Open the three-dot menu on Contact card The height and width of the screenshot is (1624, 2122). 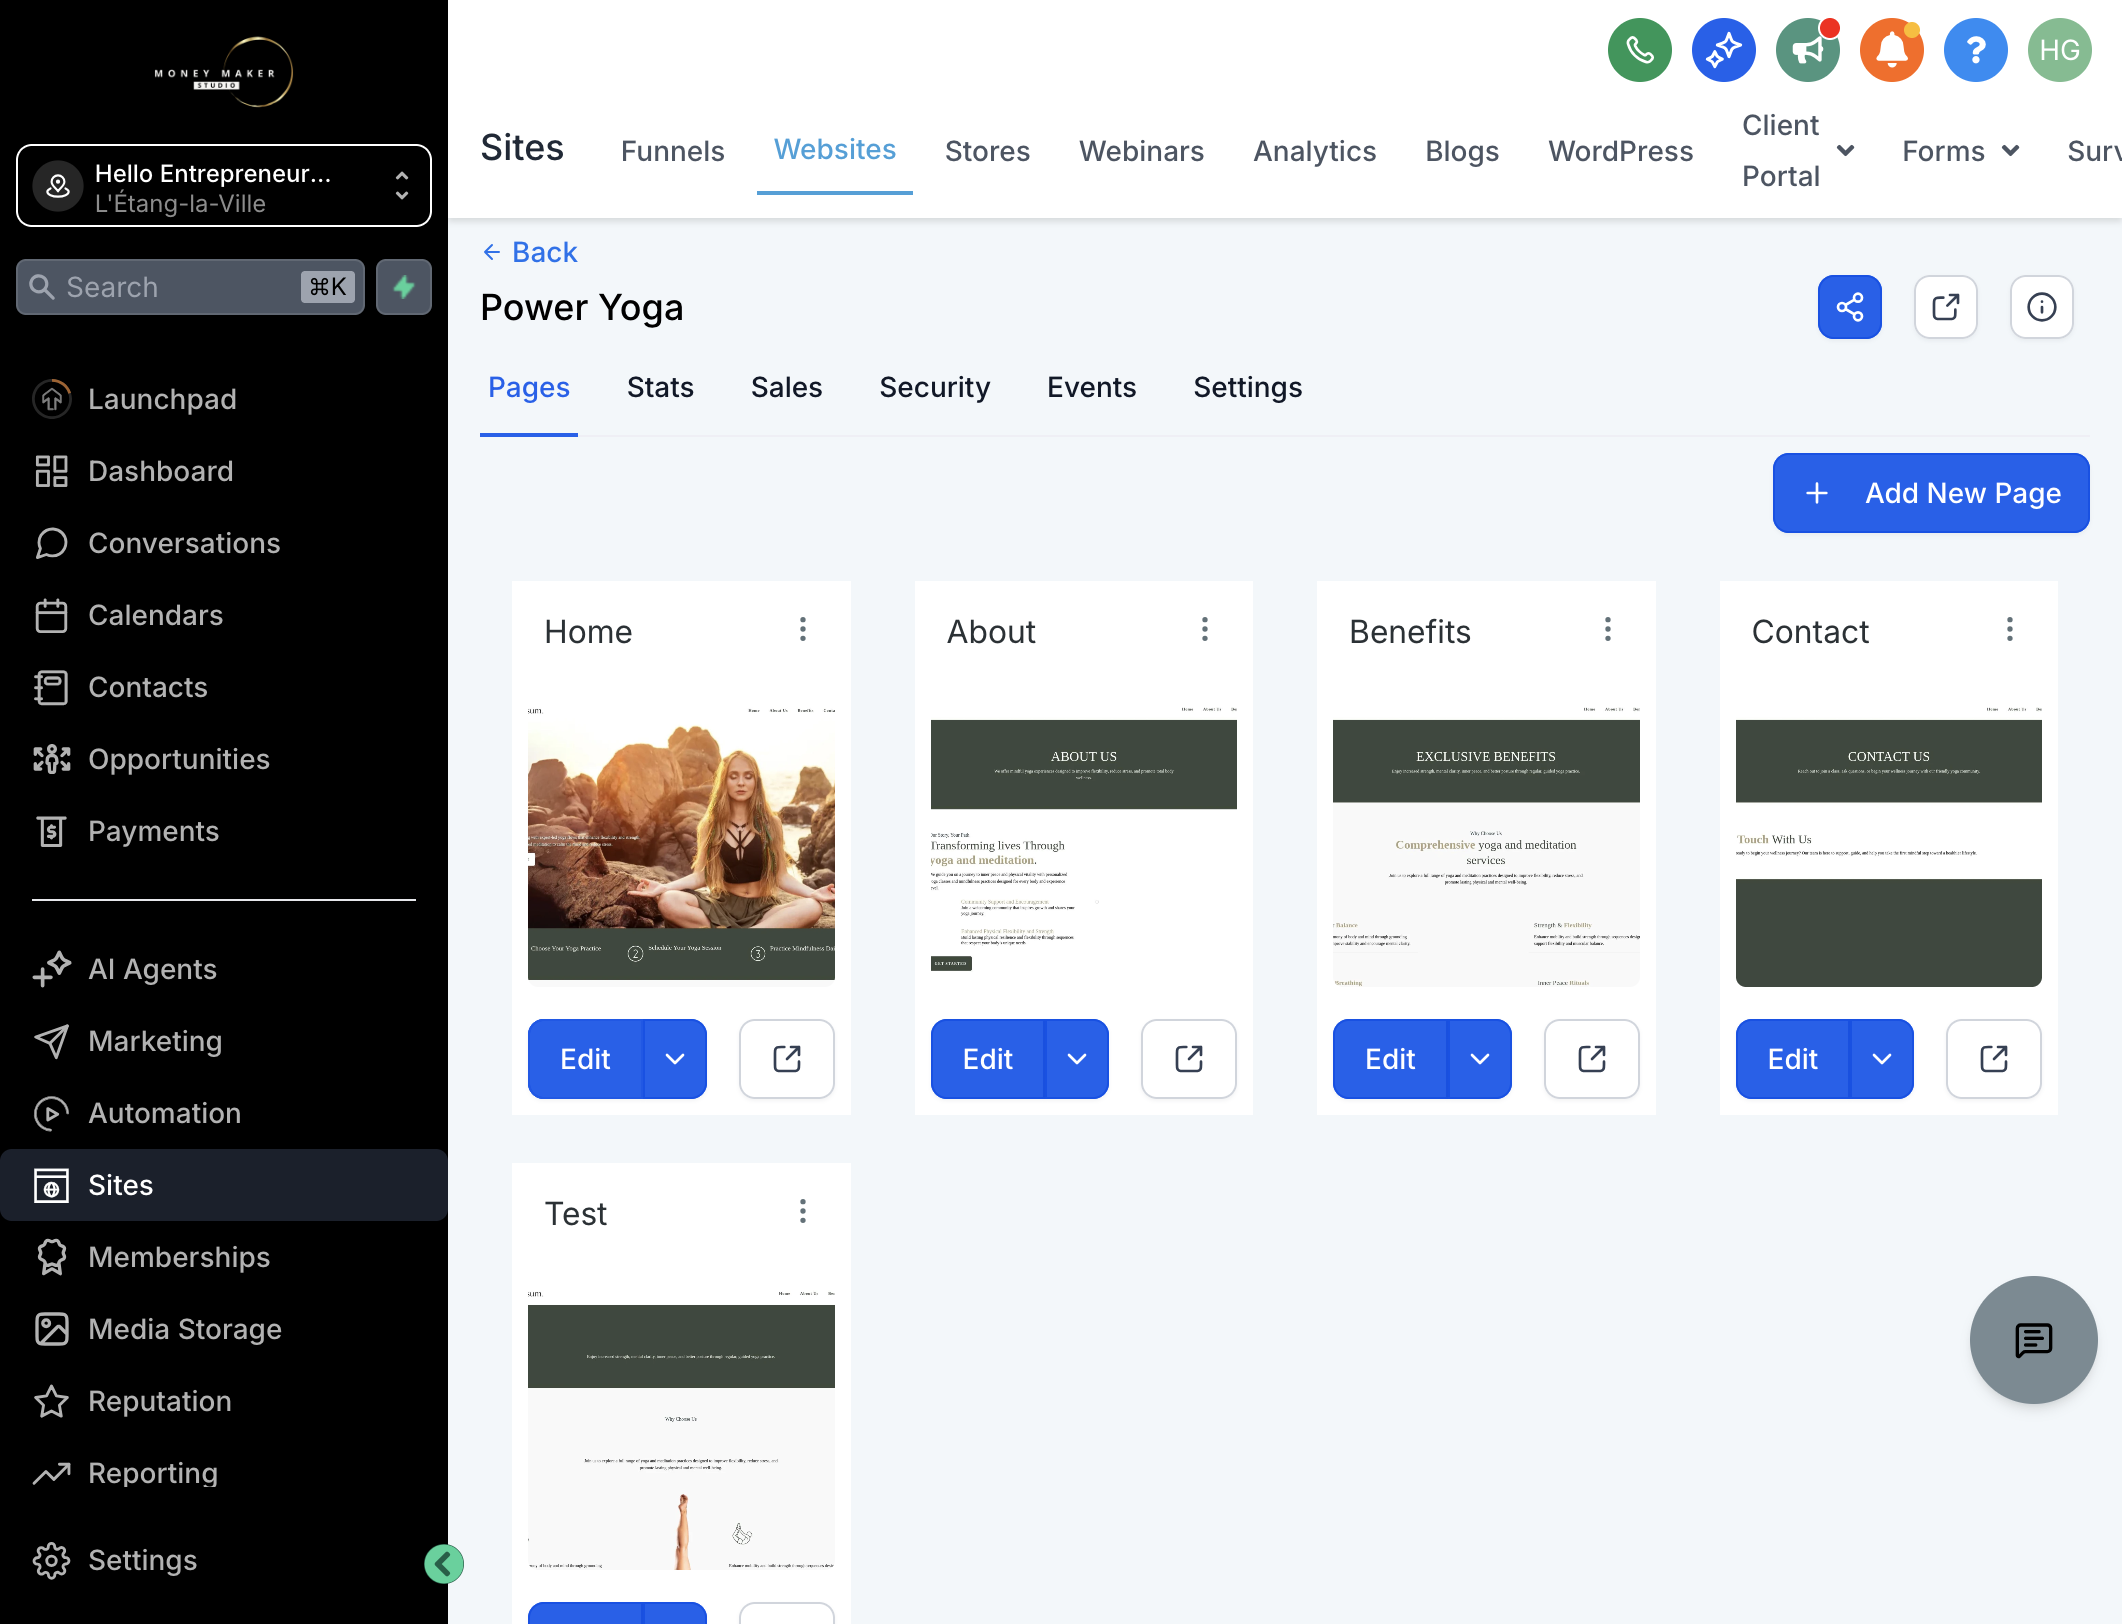2010,630
